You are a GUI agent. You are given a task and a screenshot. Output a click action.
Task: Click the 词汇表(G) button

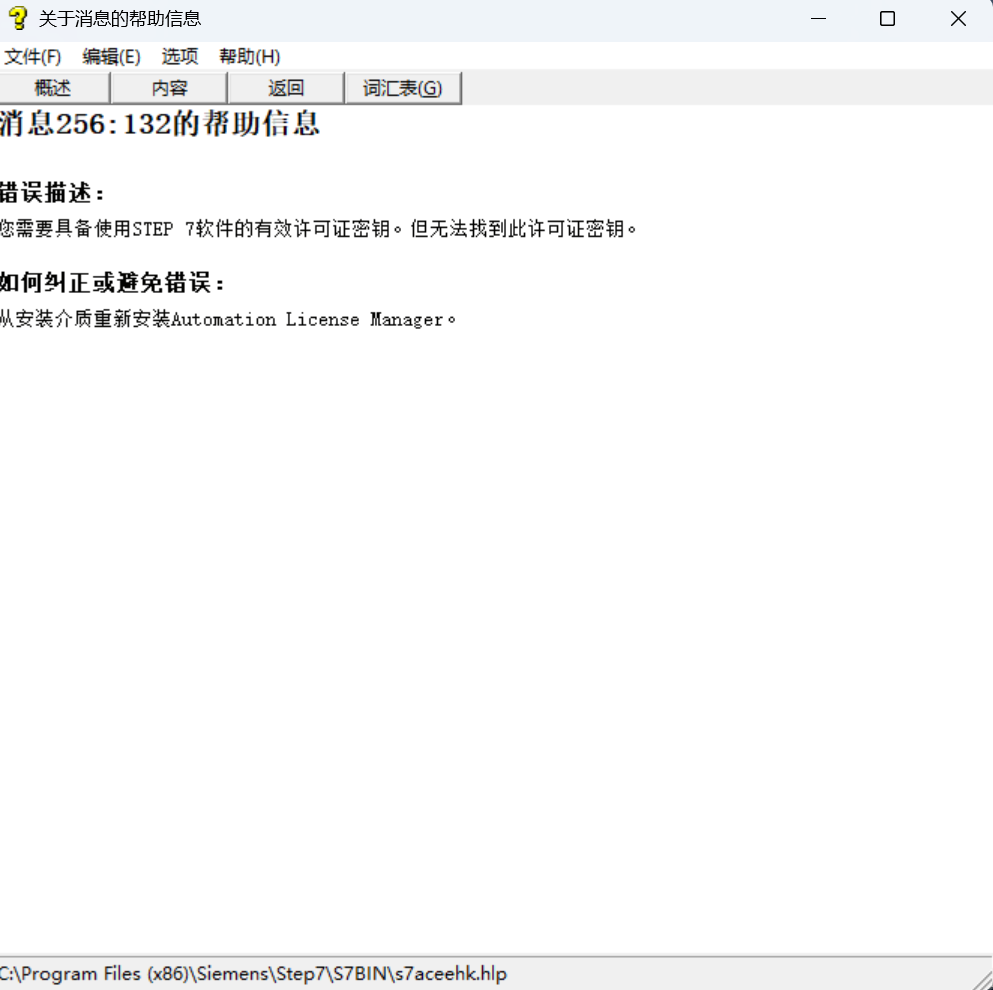click(x=403, y=88)
